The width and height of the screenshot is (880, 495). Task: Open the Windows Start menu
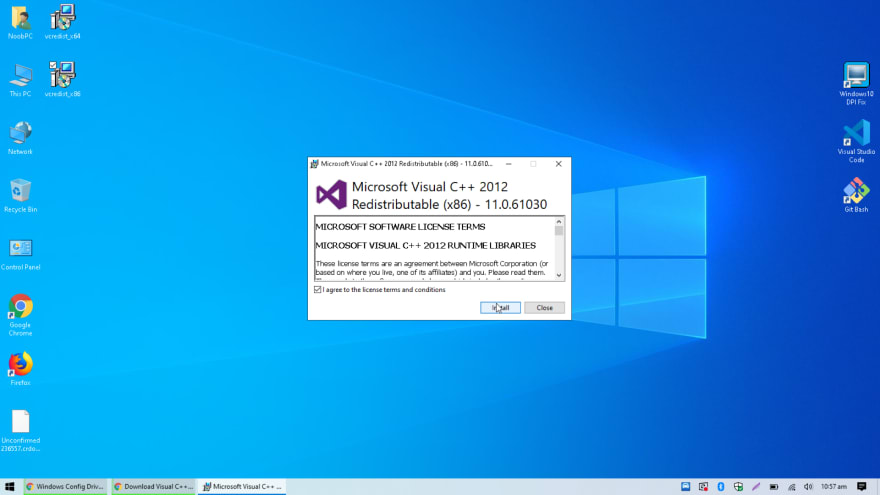pyautogui.click(x=10, y=487)
